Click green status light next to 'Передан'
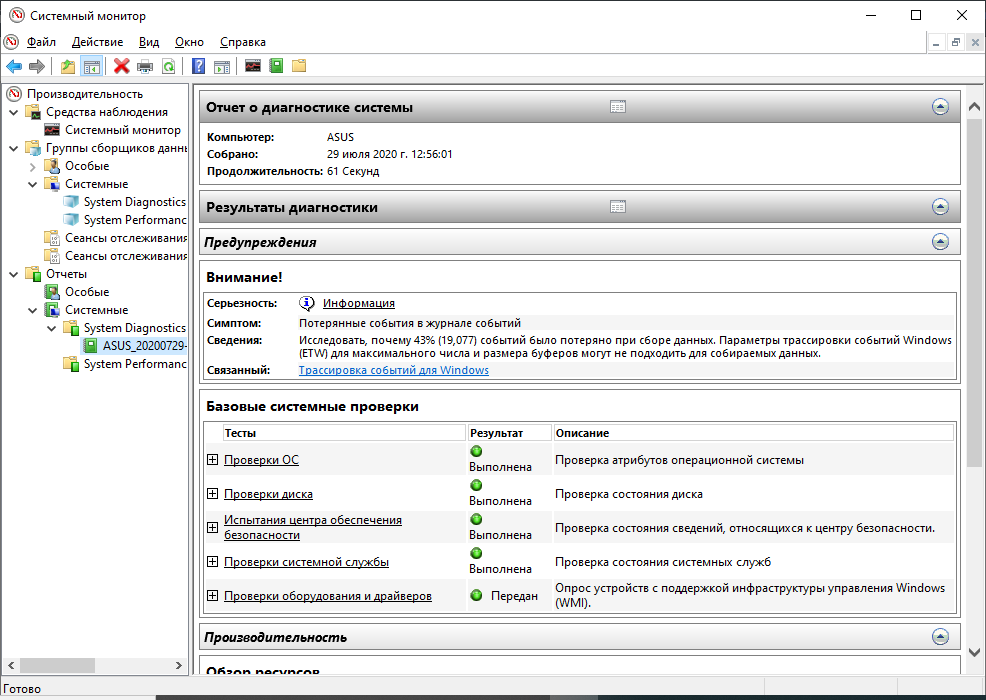The image size is (986, 700). 476,595
